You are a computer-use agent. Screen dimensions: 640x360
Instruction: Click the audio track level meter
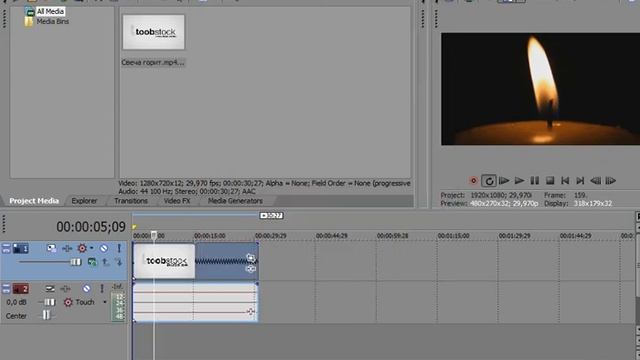[118, 307]
